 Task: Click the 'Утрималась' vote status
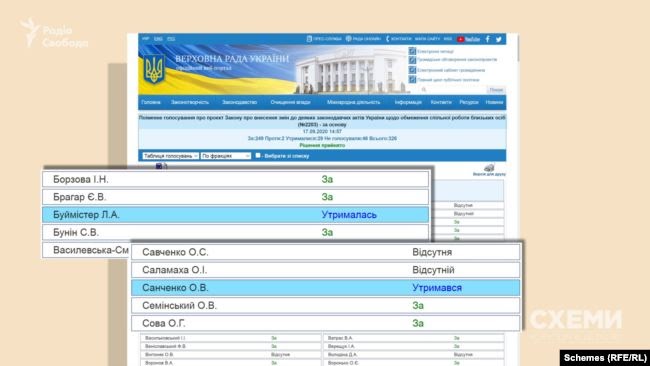pyautogui.click(x=349, y=215)
